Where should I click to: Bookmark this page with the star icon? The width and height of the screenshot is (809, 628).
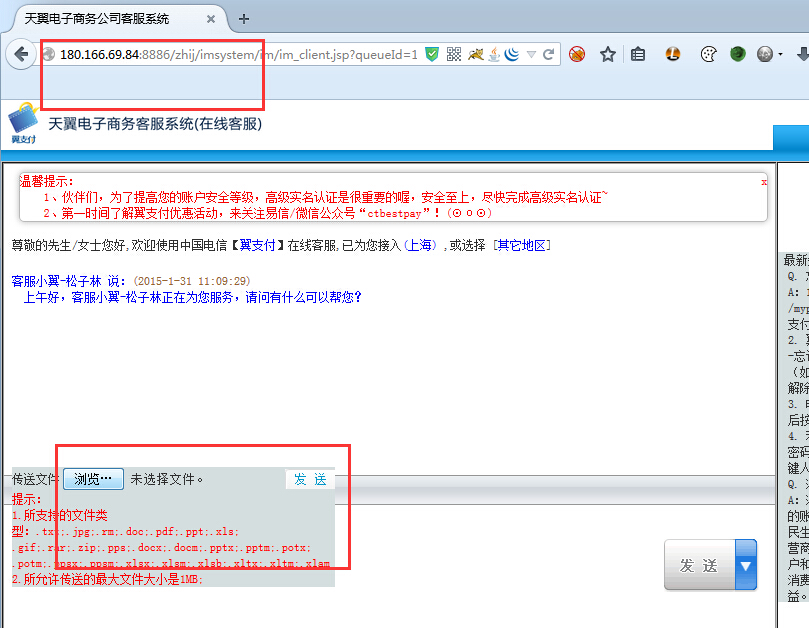coord(608,54)
